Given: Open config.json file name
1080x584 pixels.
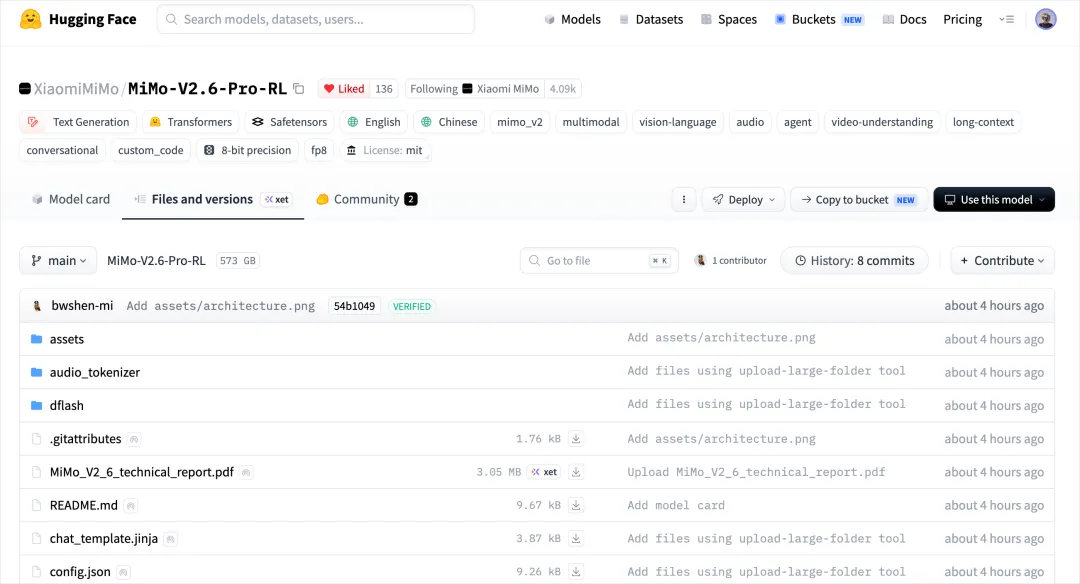Looking at the screenshot, I should 80,572.
